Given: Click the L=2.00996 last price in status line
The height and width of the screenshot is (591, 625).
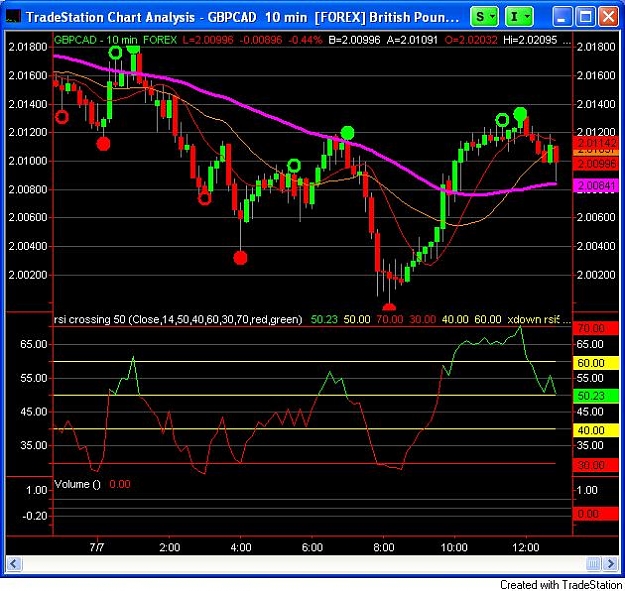Looking at the screenshot, I should [x=208, y=40].
